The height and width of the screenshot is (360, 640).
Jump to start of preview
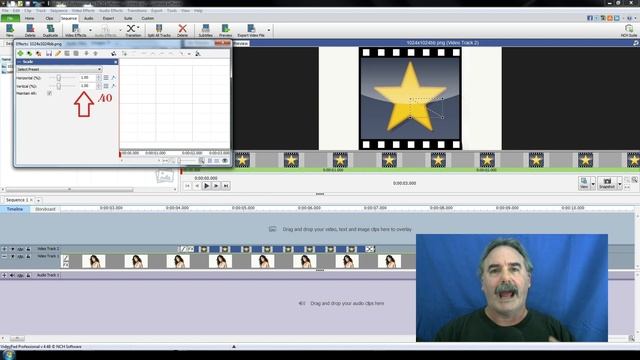tap(187, 186)
